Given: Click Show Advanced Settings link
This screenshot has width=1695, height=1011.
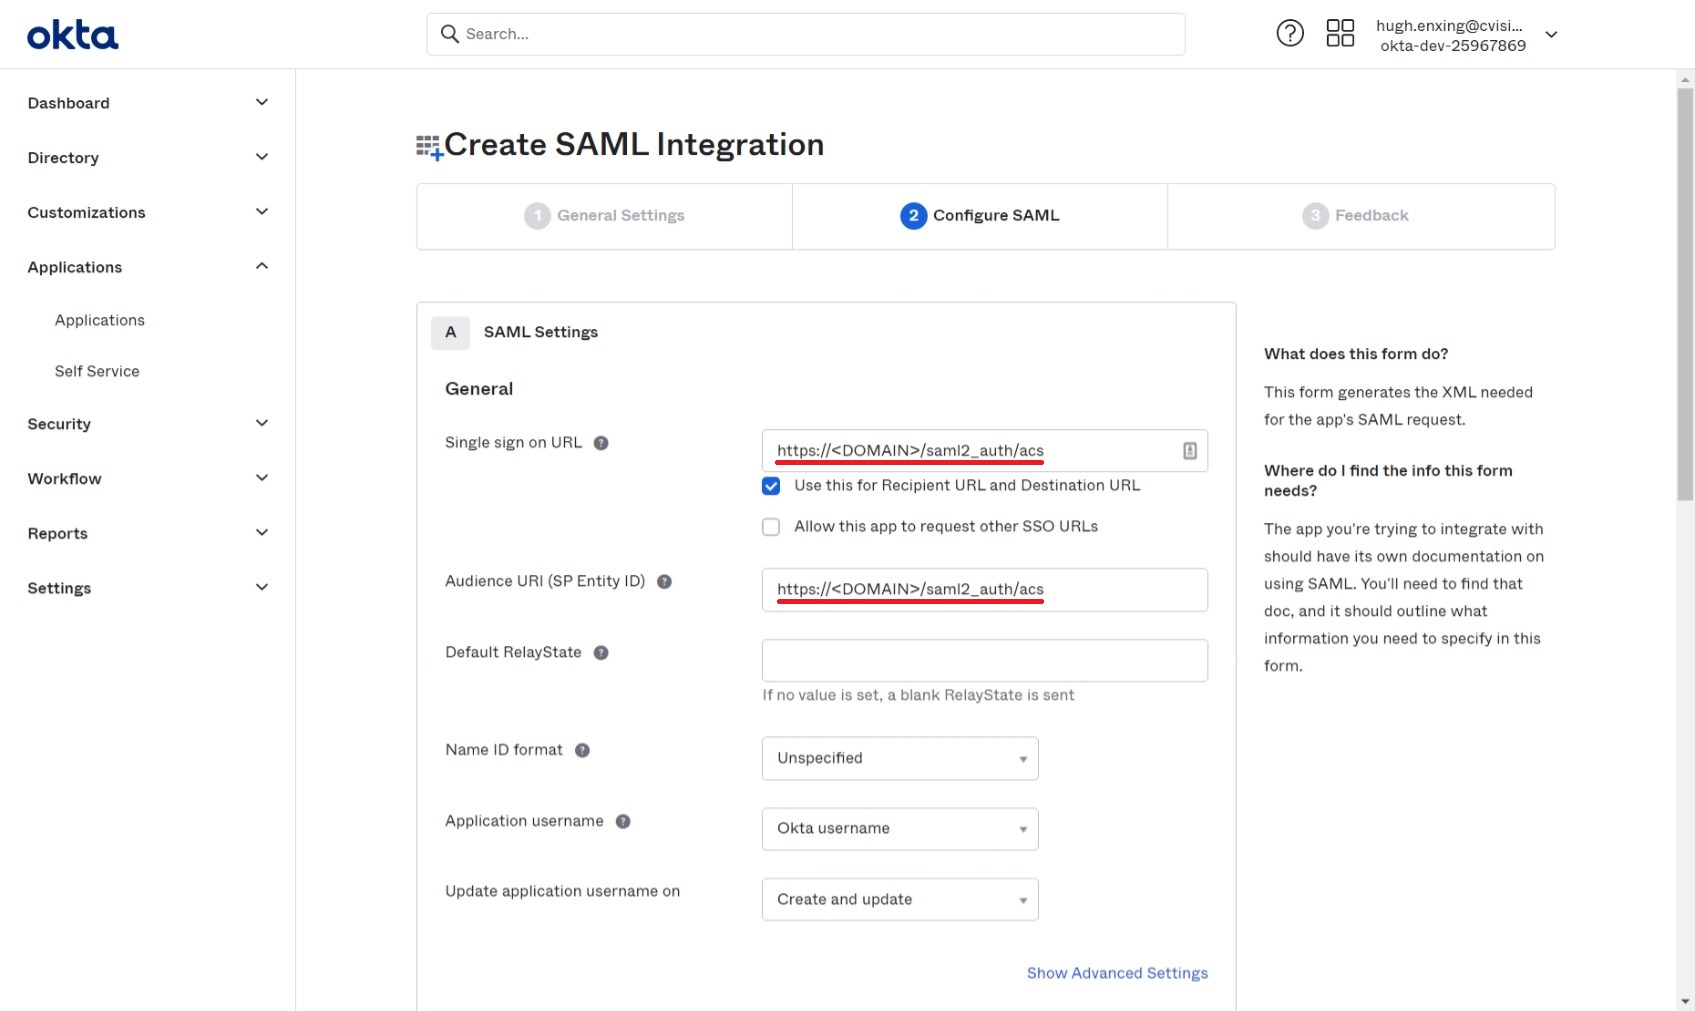Looking at the screenshot, I should pos(1117,973).
